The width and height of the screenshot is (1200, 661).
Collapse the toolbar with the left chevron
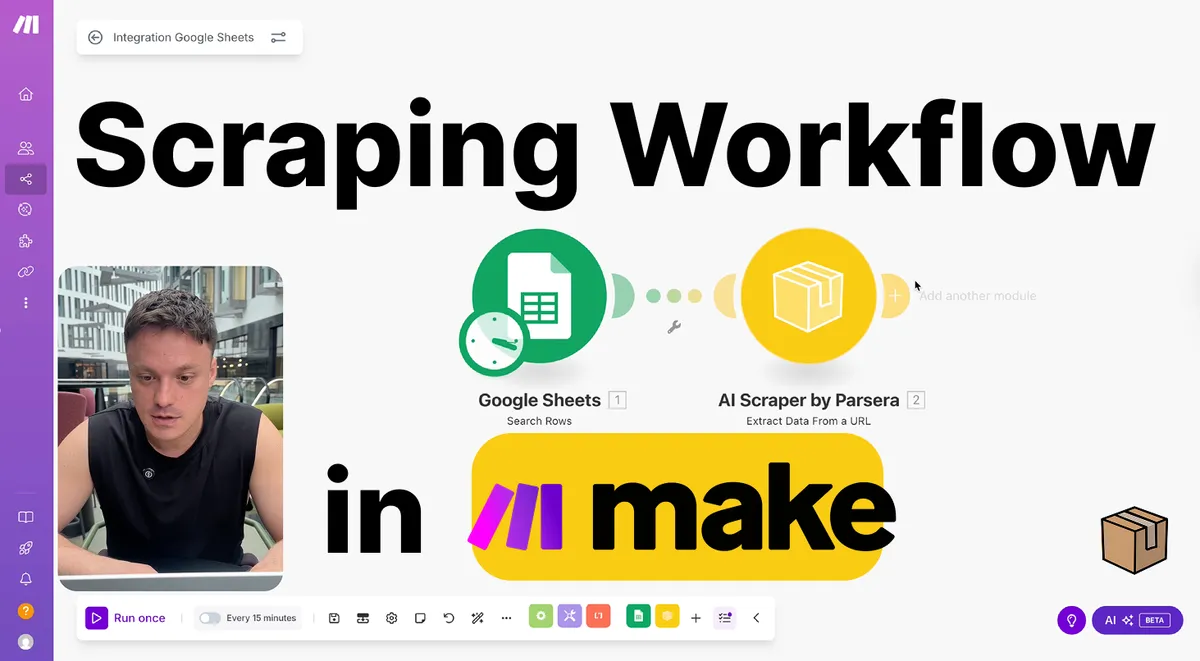(x=757, y=618)
